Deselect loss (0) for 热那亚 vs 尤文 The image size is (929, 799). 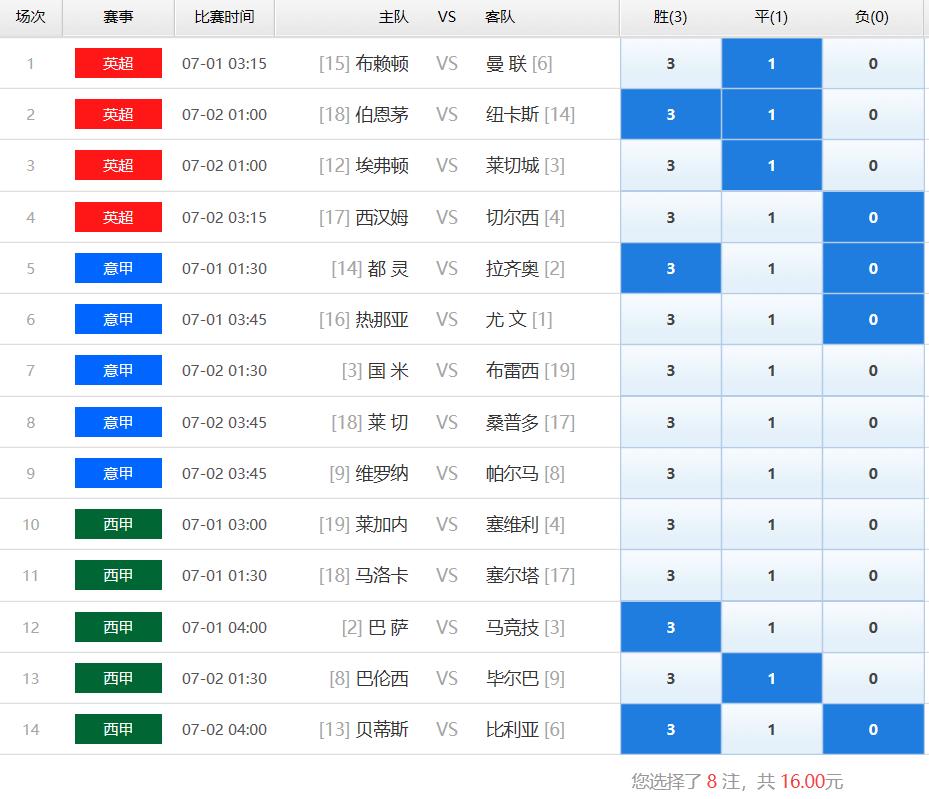tap(873, 319)
